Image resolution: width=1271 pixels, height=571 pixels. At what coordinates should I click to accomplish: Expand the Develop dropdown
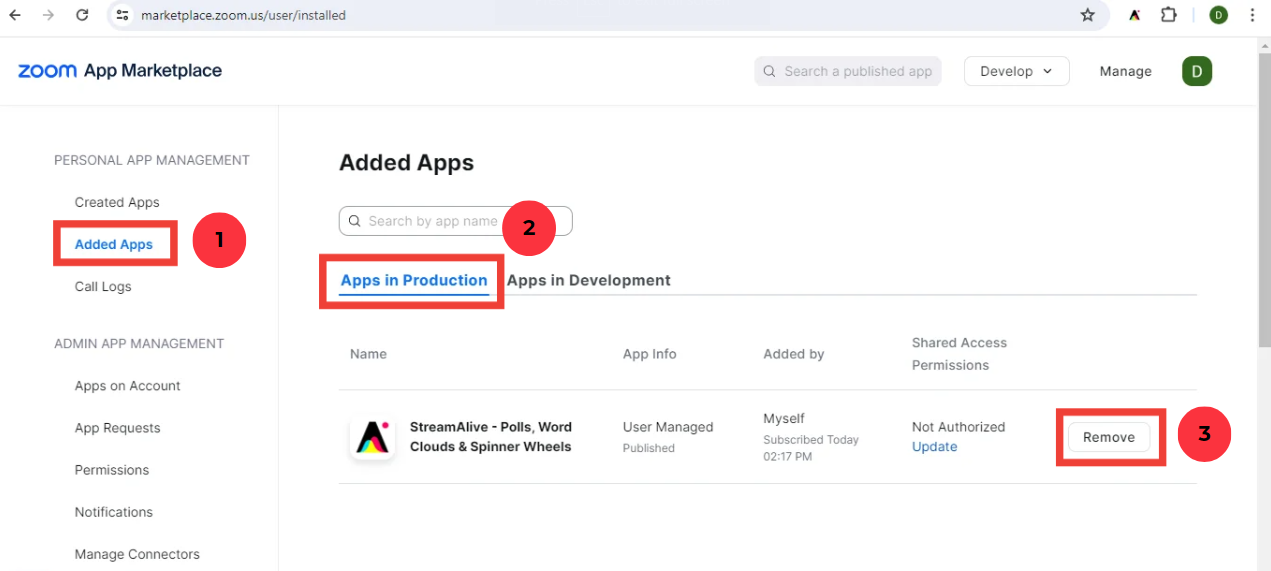[x=1016, y=71]
